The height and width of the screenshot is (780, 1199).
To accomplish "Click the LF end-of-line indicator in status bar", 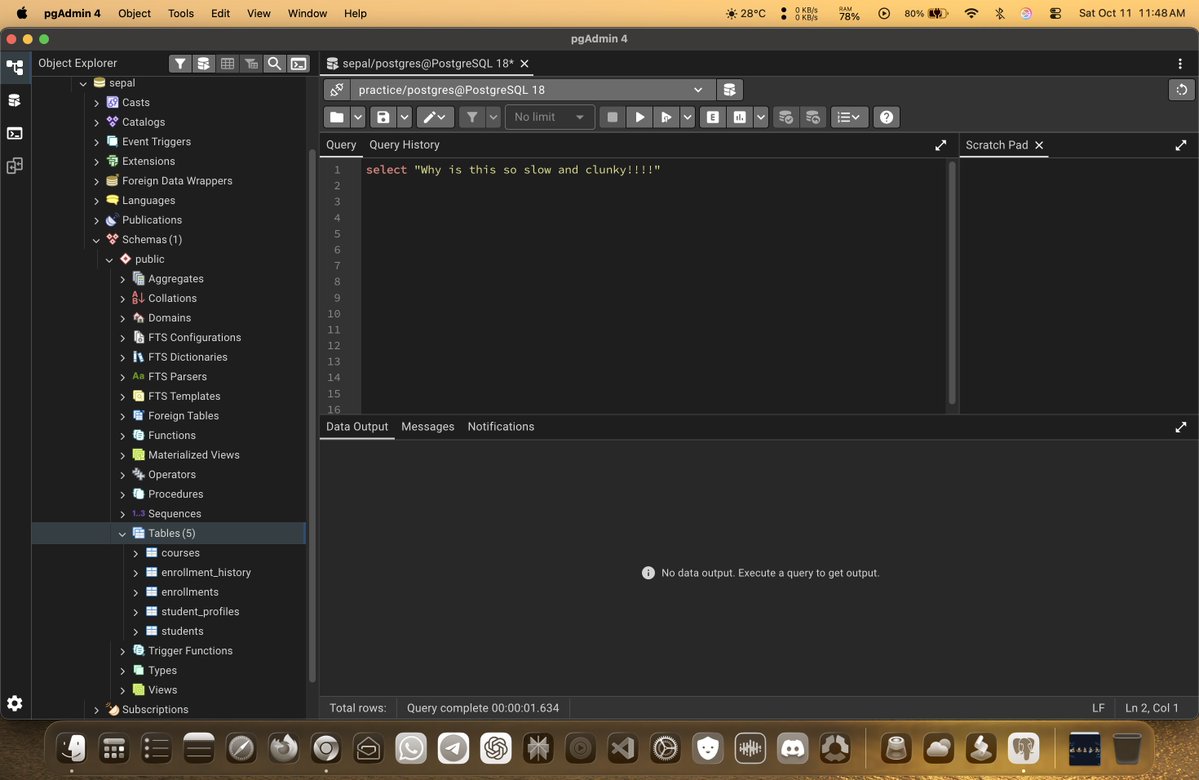I will click(x=1098, y=708).
